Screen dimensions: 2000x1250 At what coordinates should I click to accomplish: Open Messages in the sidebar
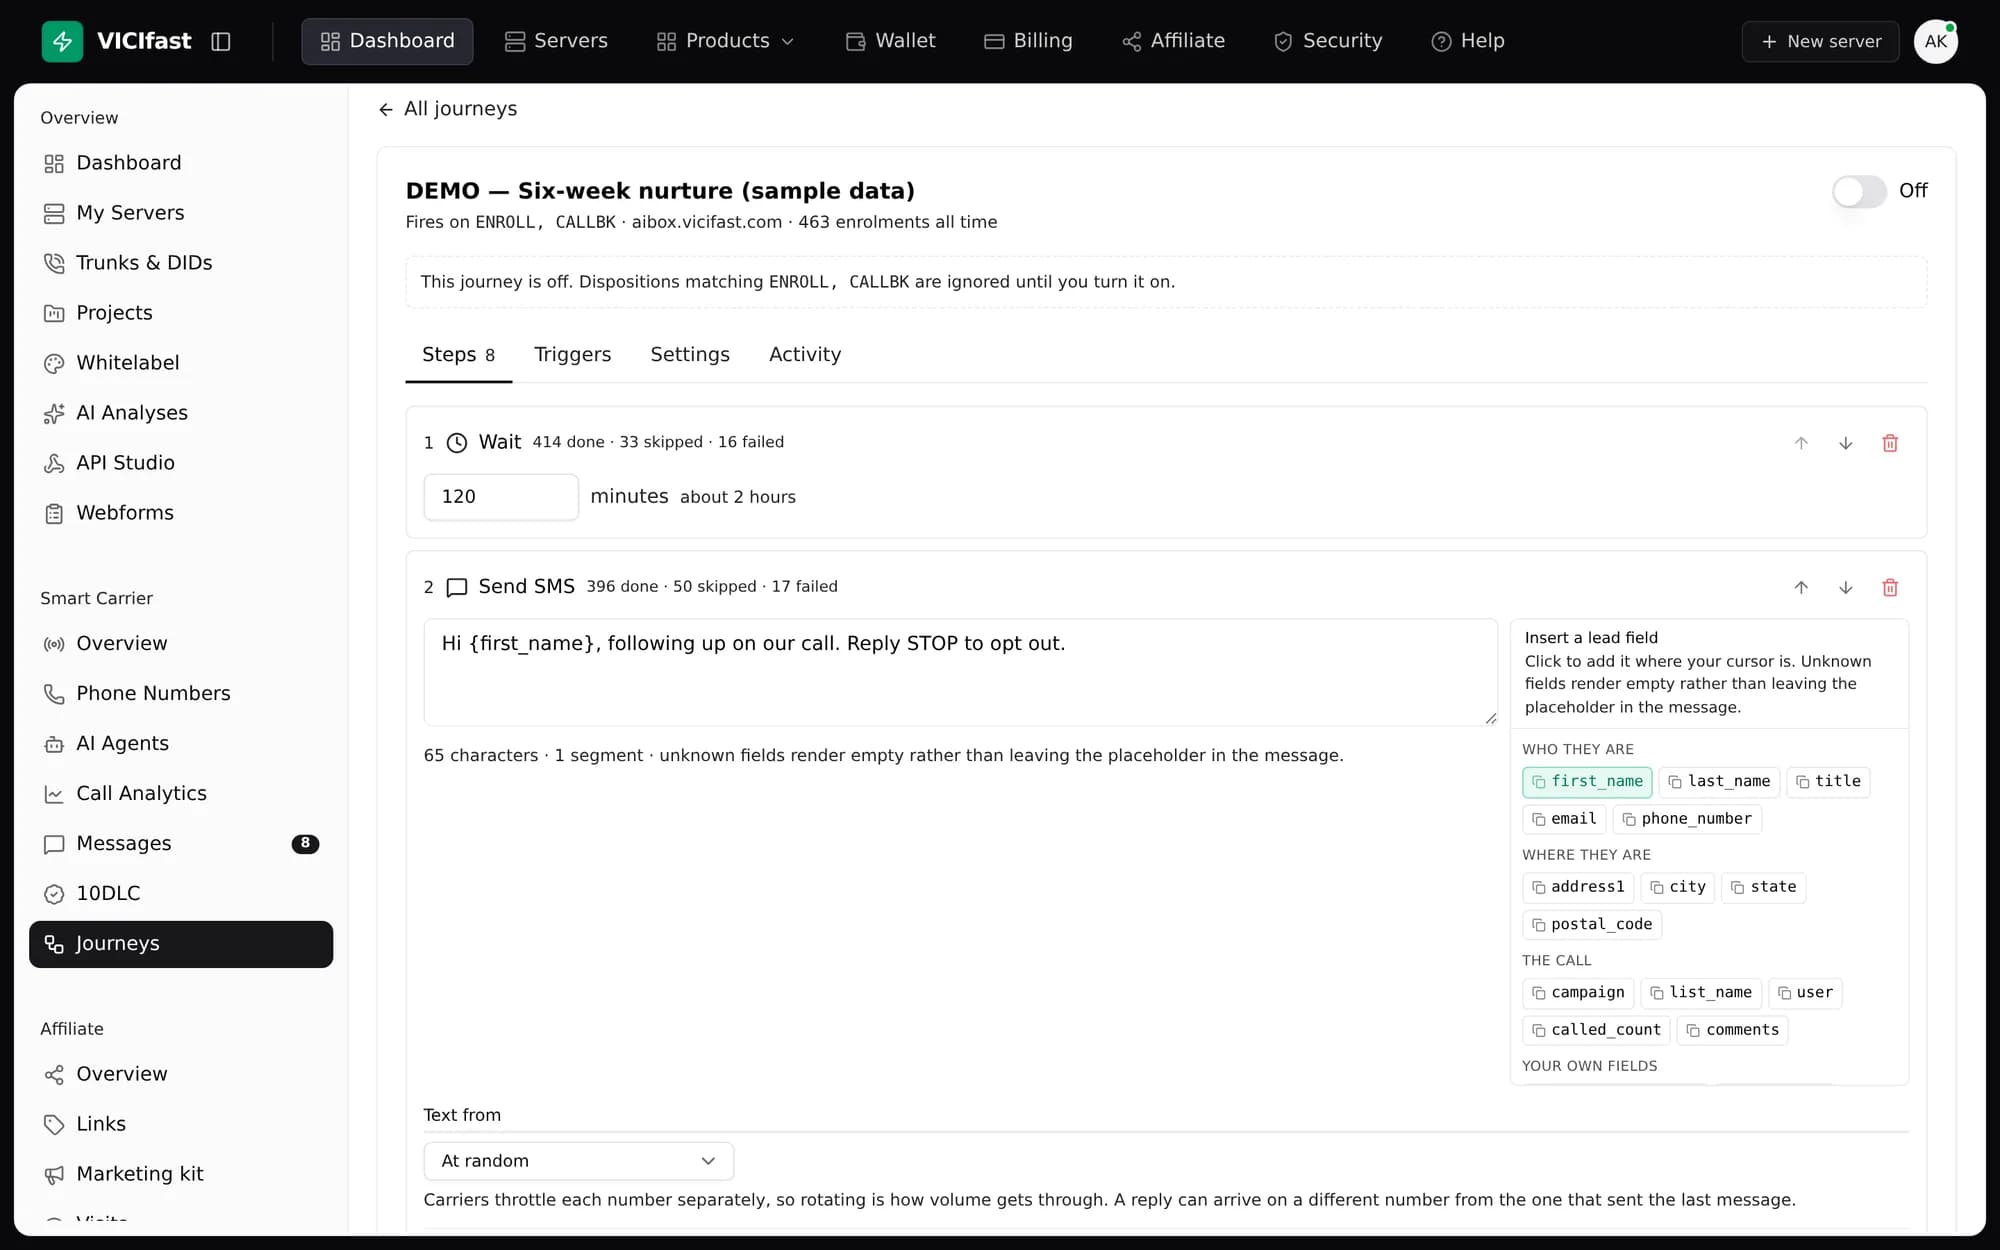point(181,844)
